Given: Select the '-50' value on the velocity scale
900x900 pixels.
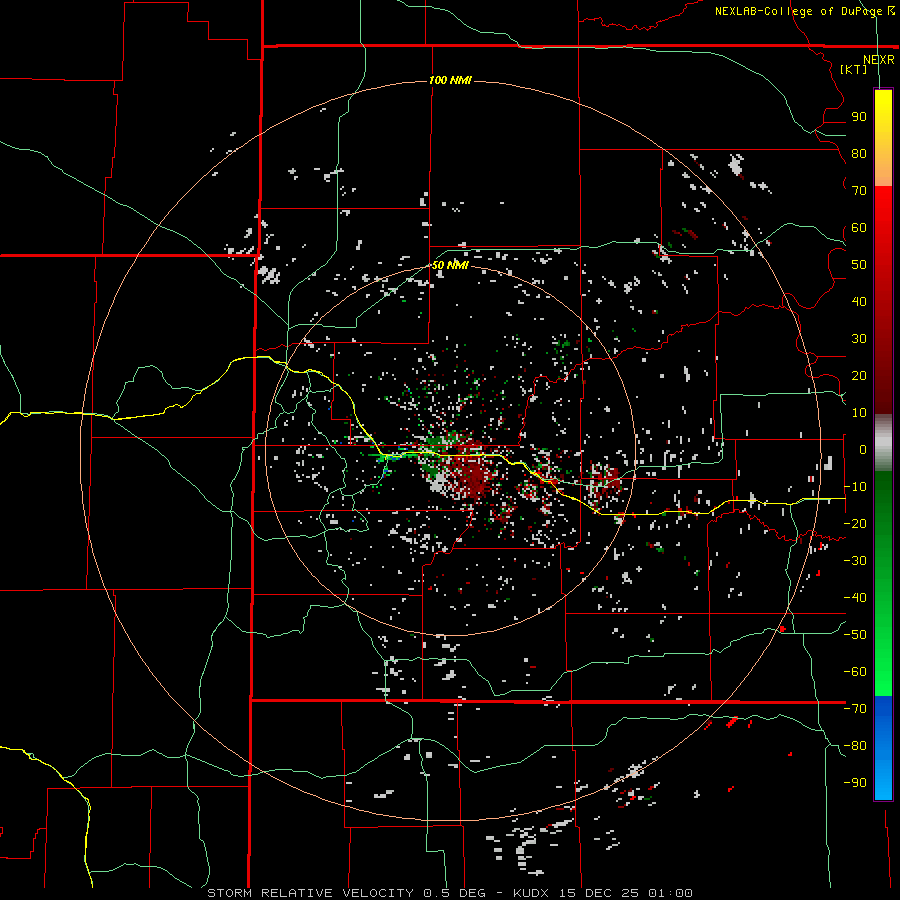Looking at the screenshot, I should point(855,635).
